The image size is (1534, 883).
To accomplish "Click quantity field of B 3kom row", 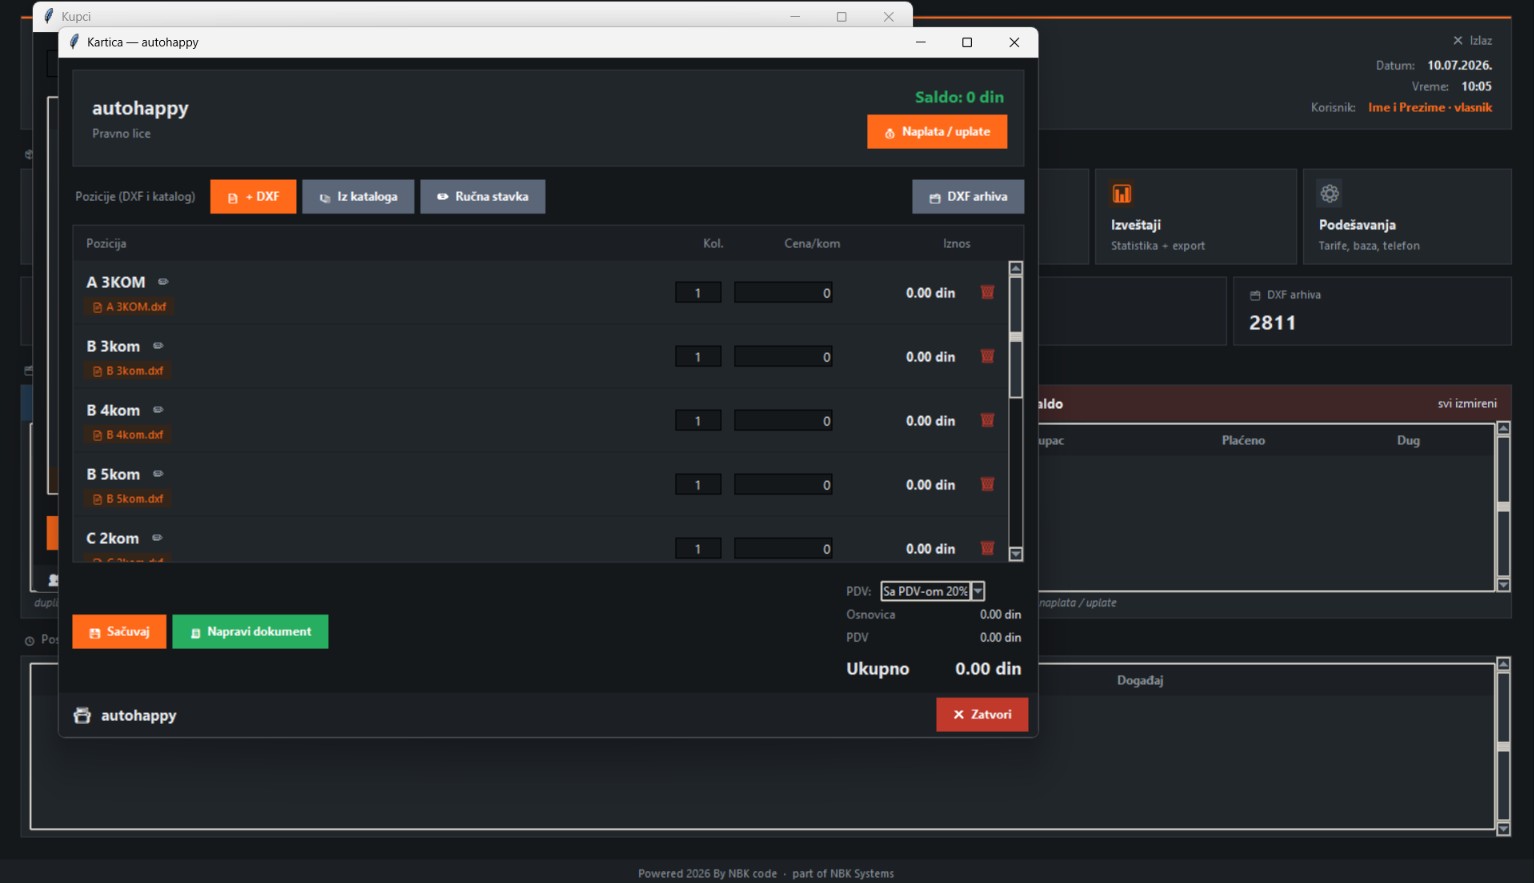I will point(698,357).
